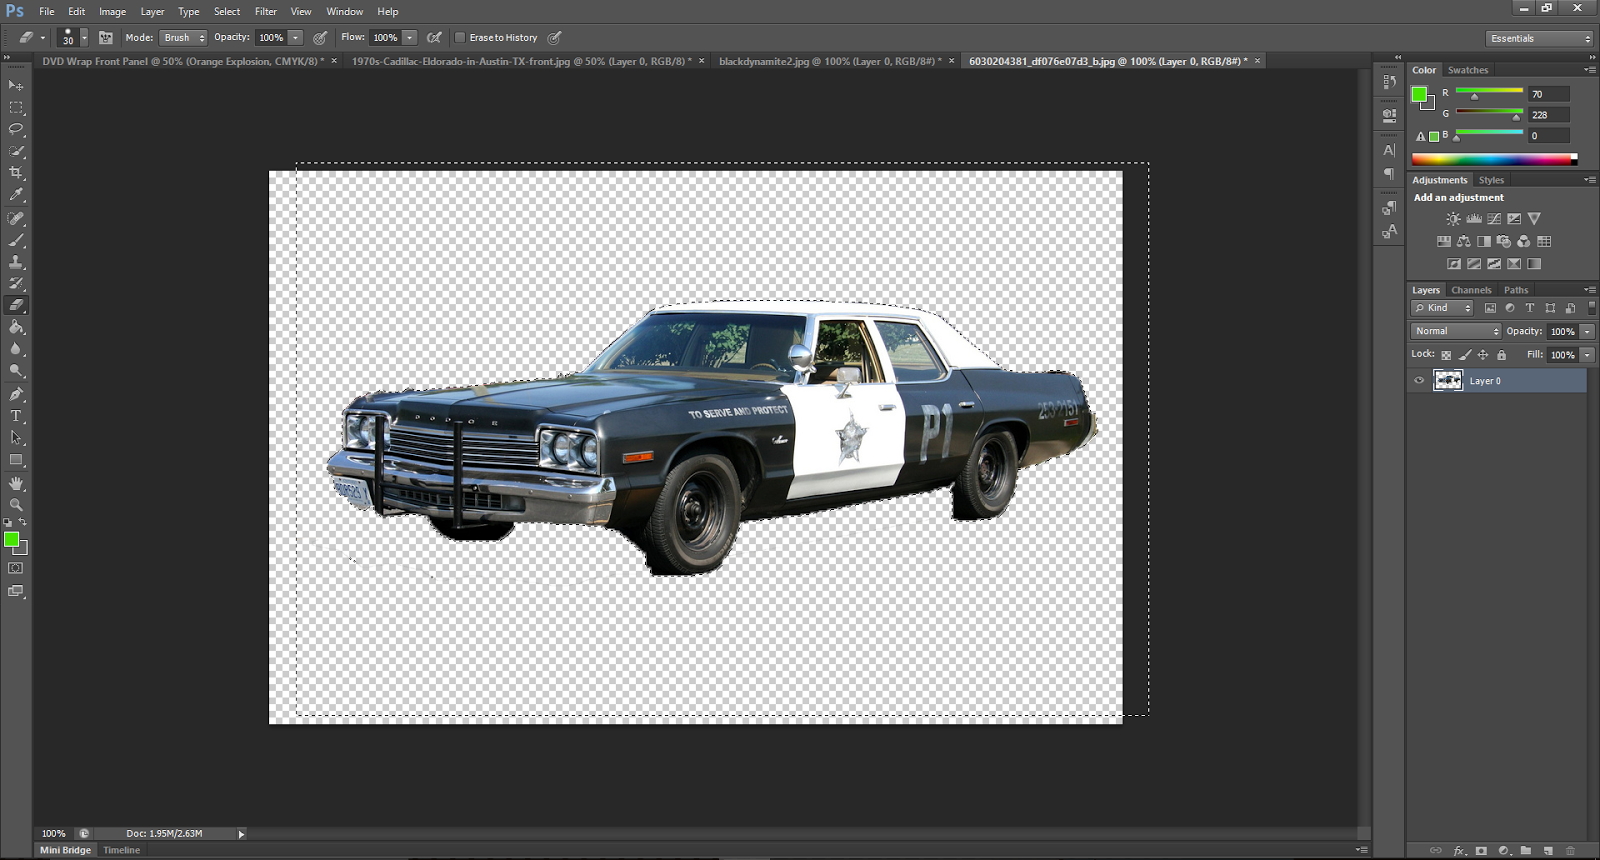Screen dimensions: 1600x860
Task: Switch to the Swatches tab
Action: pyautogui.click(x=1468, y=70)
